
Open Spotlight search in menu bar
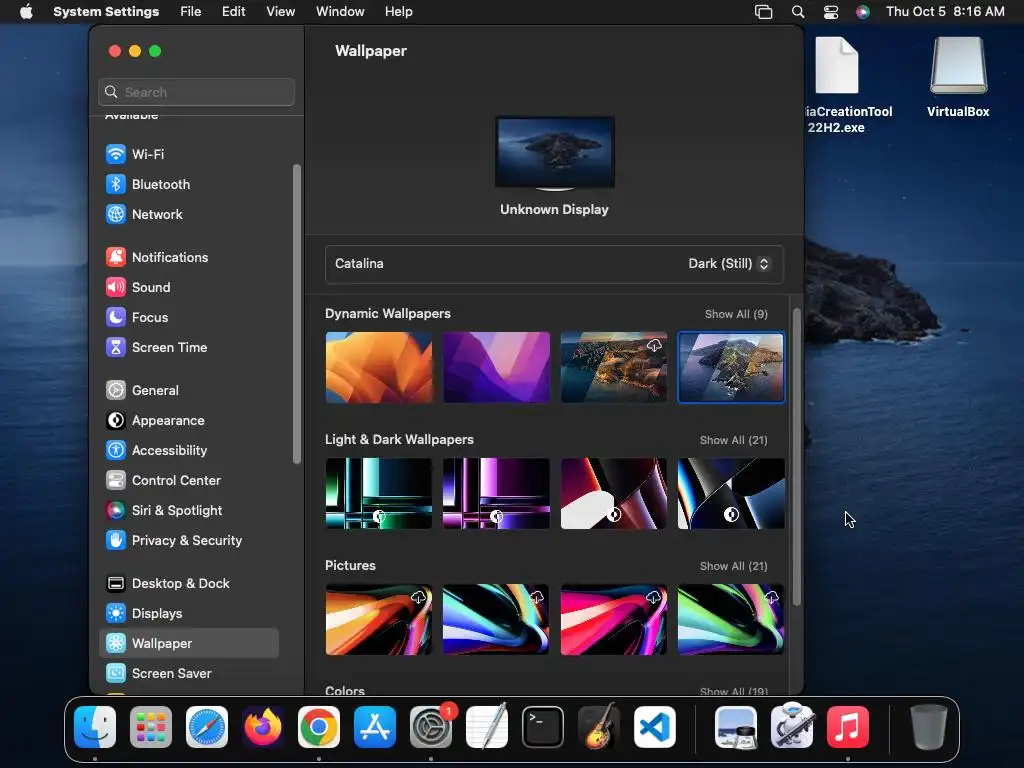tap(797, 12)
